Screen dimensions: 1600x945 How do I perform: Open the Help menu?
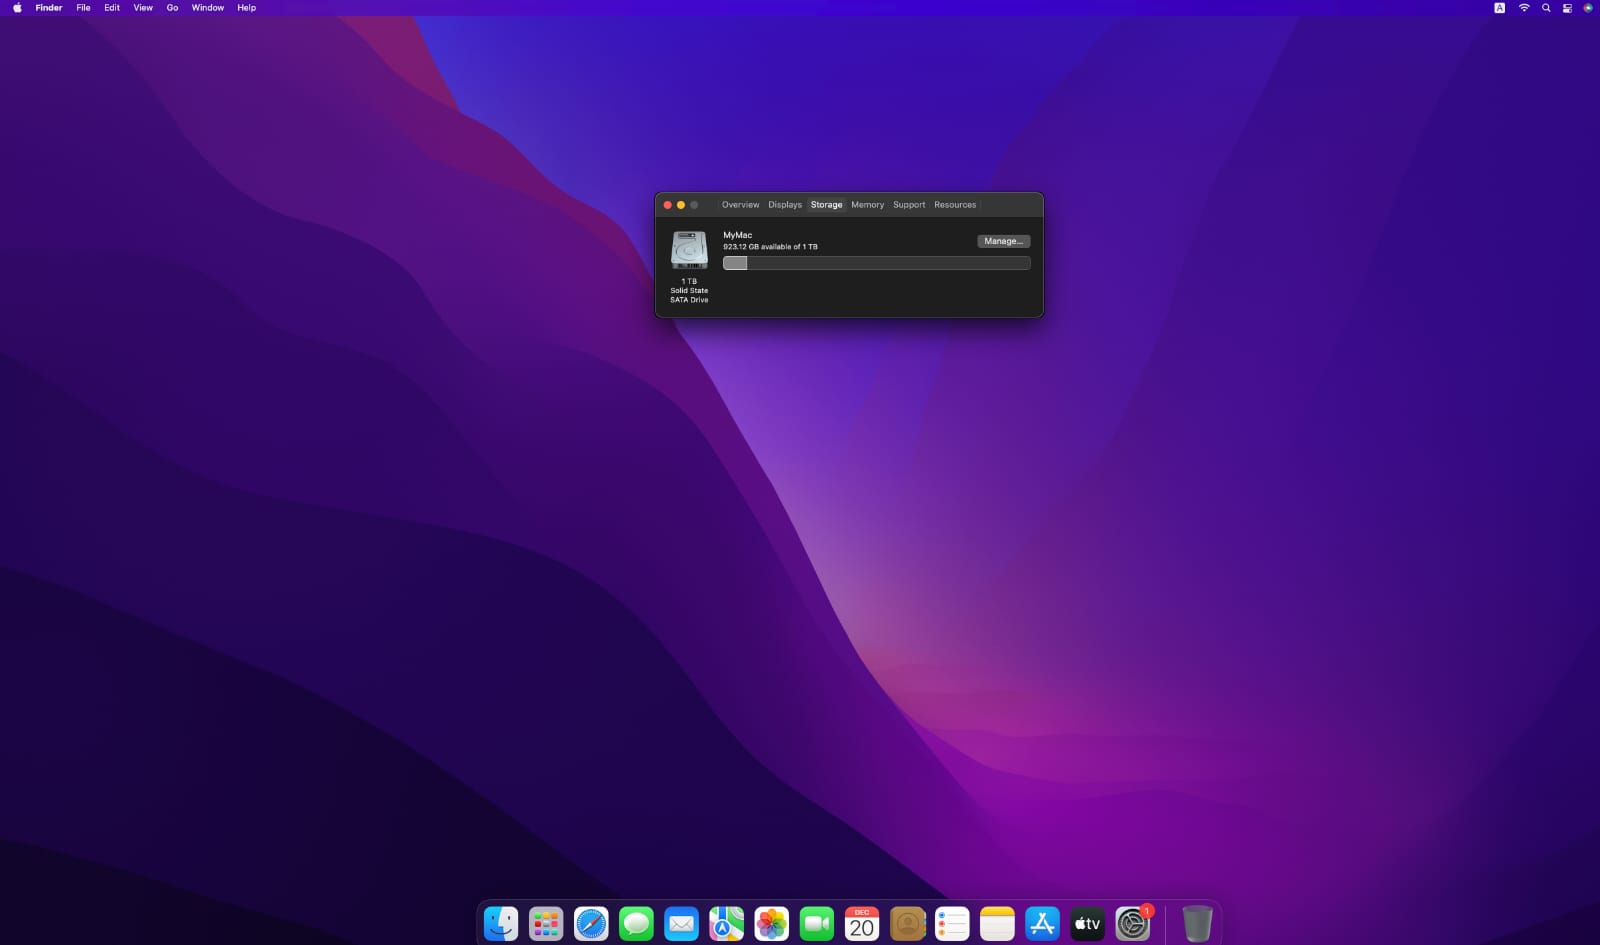tap(246, 8)
